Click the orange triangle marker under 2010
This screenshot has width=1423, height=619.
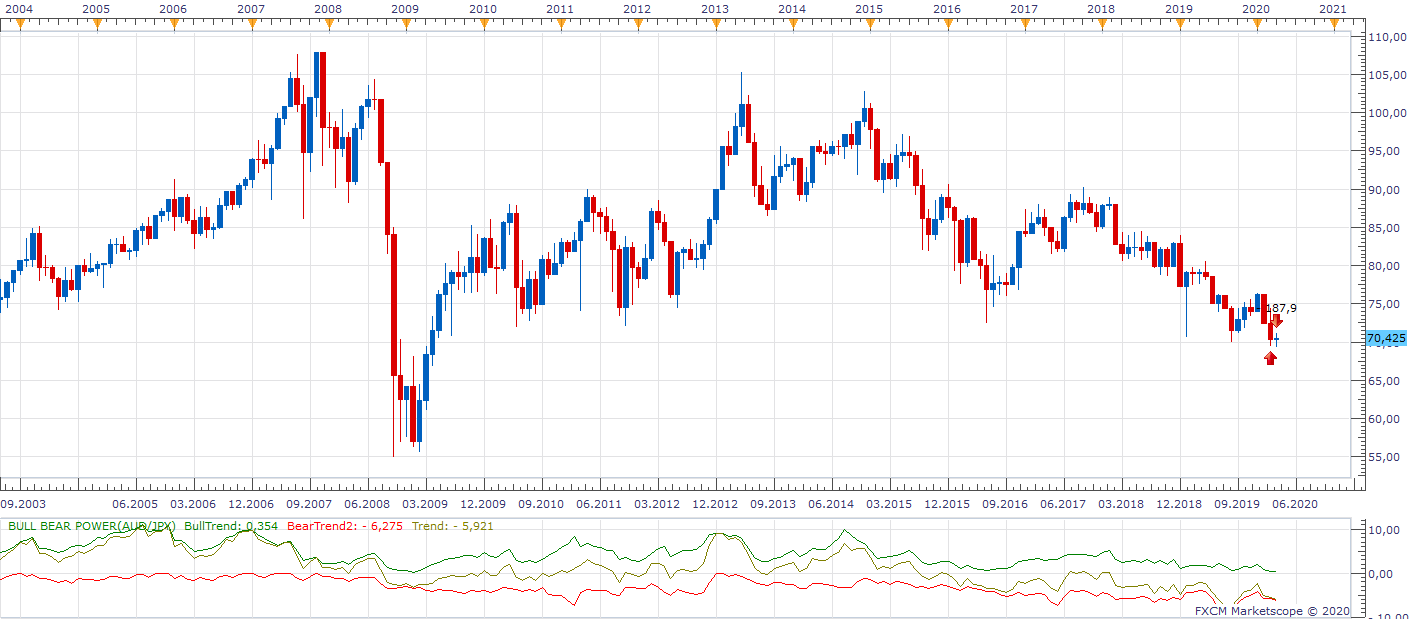pyautogui.click(x=483, y=23)
